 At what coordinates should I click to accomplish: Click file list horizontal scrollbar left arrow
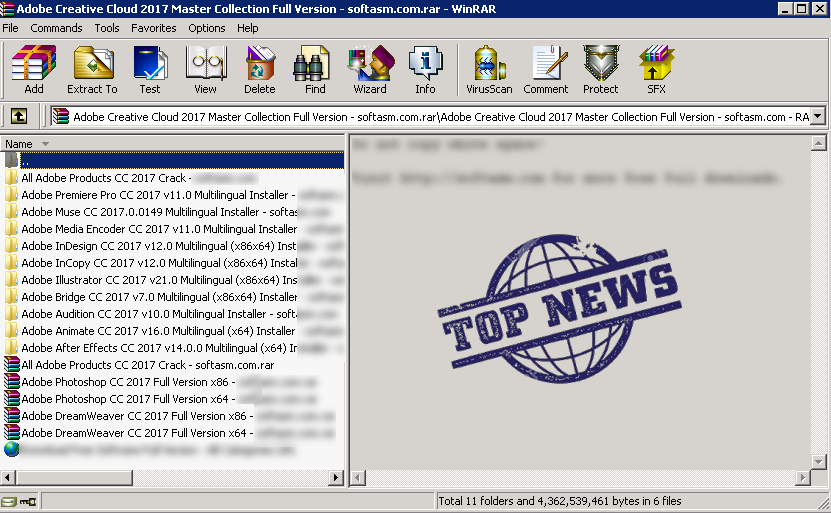click(x=7, y=477)
